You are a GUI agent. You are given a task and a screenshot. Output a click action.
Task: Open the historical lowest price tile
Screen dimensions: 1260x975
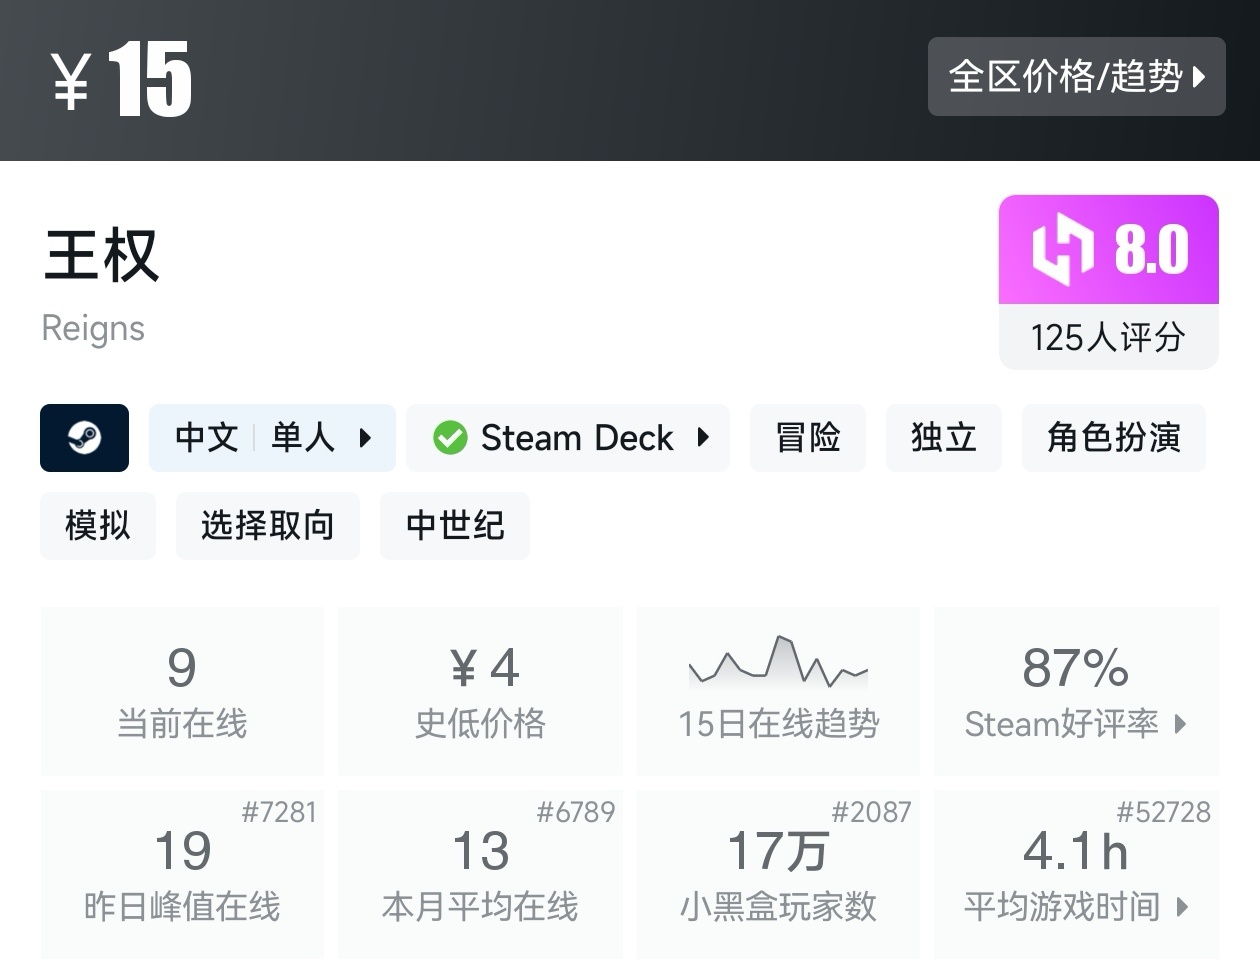(x=480, y=690)
